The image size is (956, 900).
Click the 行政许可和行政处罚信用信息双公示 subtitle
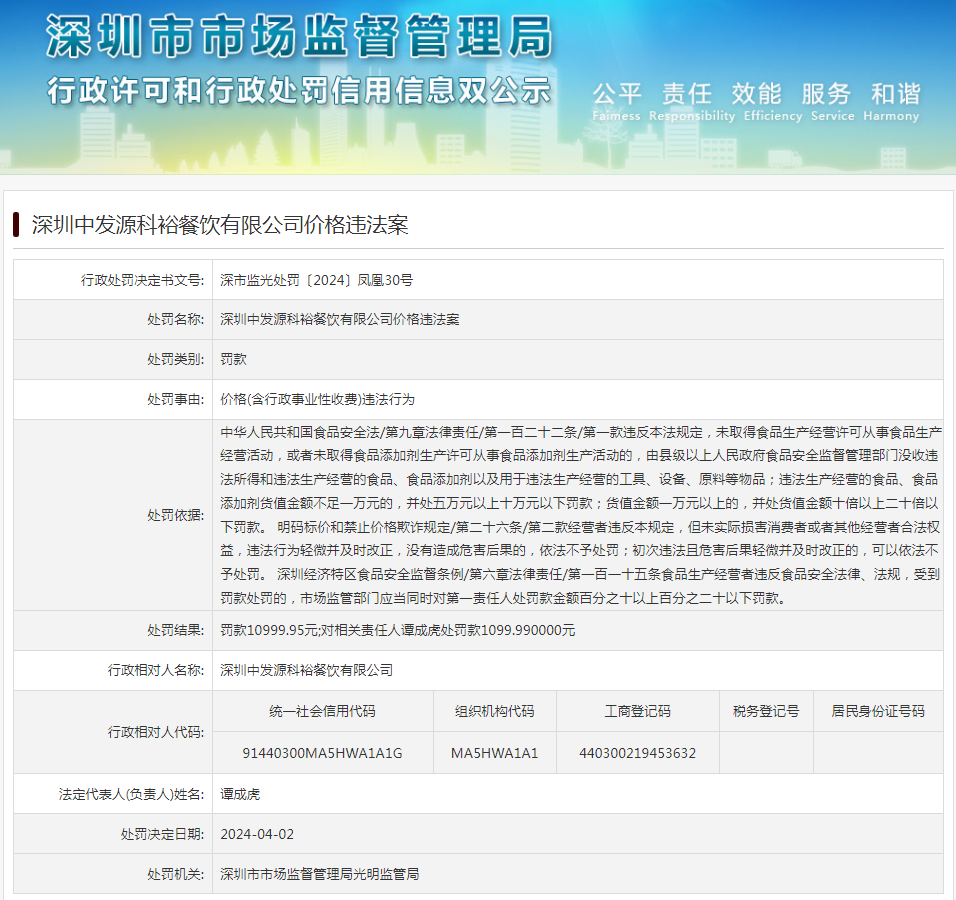(299, 91)
